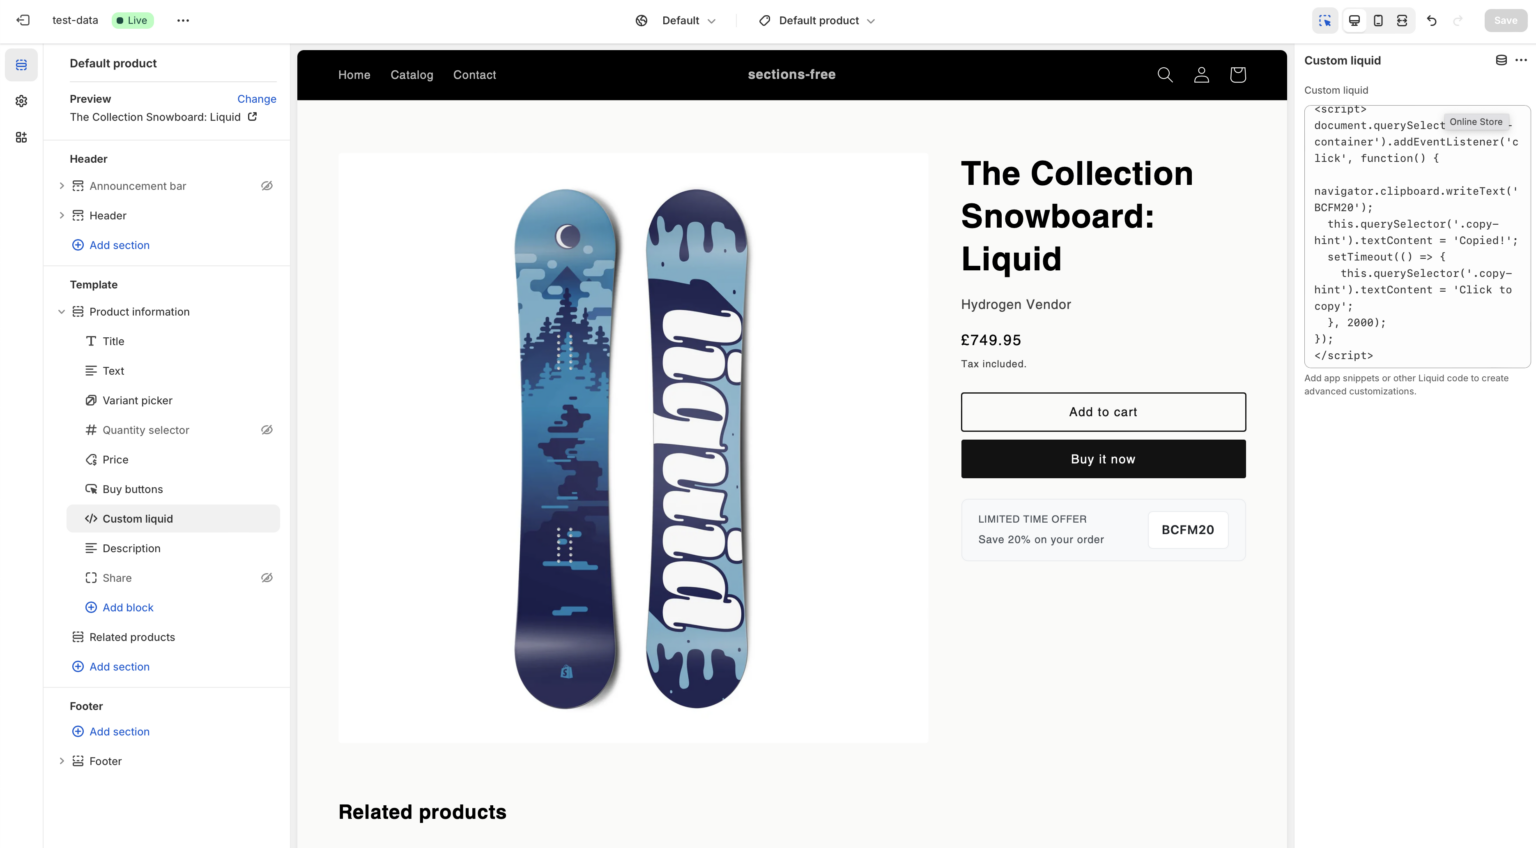Click the Change link next to Preview
Viewport: 1536px width, 848px height.
256,99
